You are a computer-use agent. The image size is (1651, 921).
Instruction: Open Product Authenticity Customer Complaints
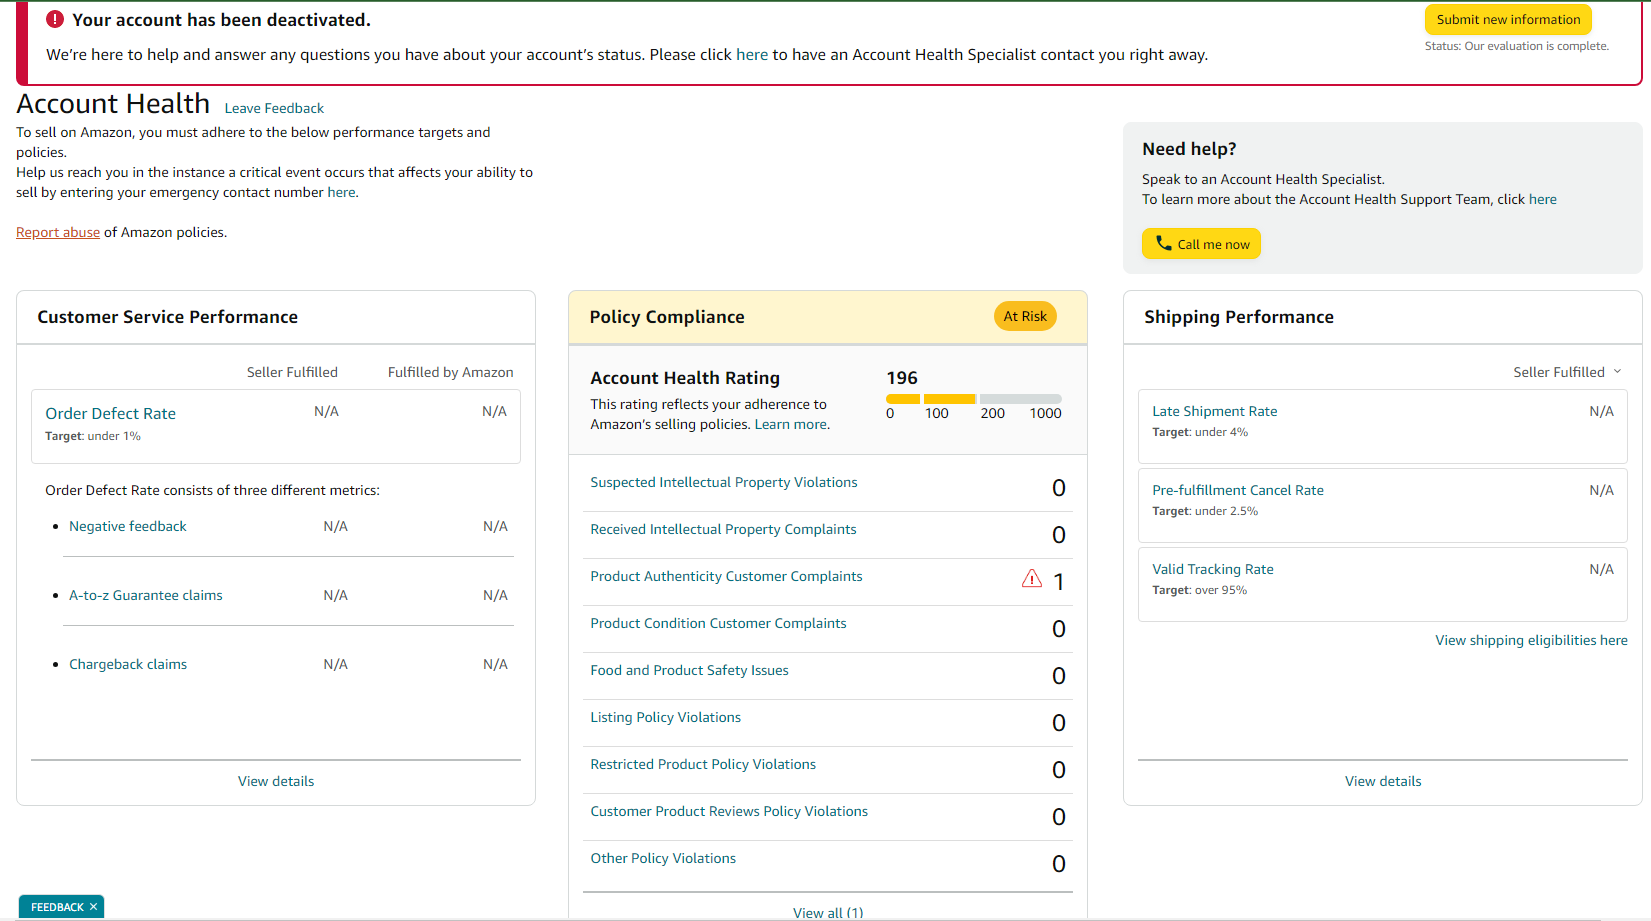click(x=726, y=576)
